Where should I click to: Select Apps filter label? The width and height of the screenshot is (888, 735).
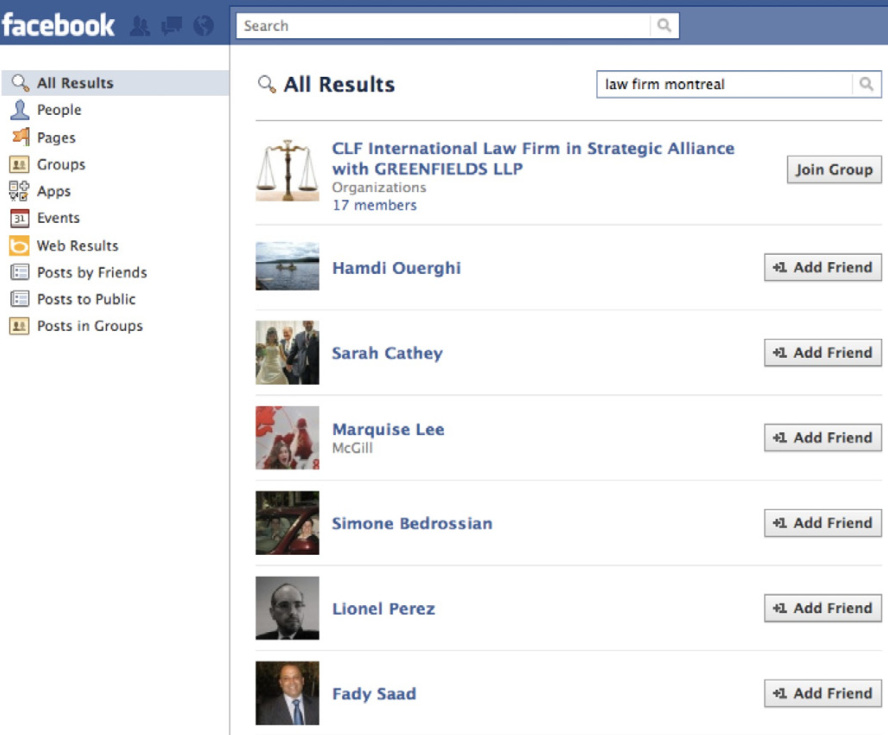pos(54,191)
